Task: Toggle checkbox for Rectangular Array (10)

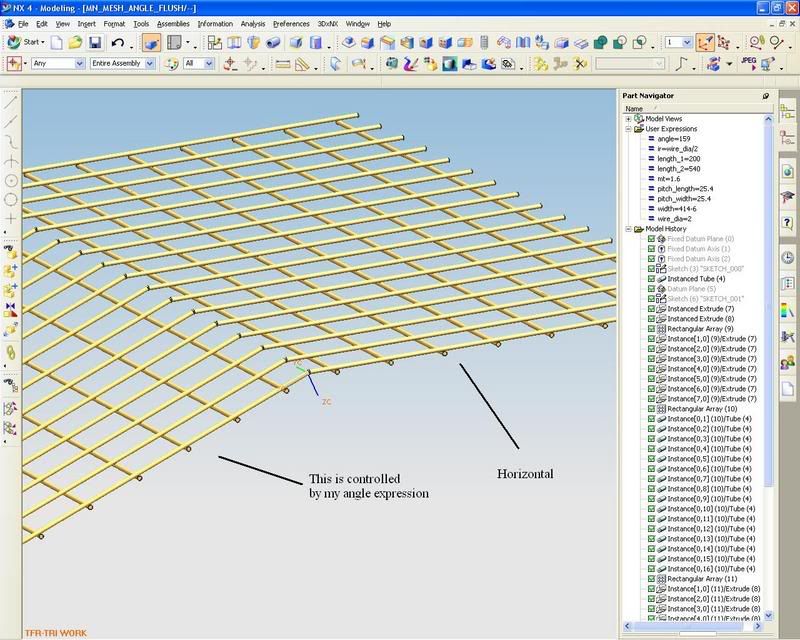Action: point(651,408)
